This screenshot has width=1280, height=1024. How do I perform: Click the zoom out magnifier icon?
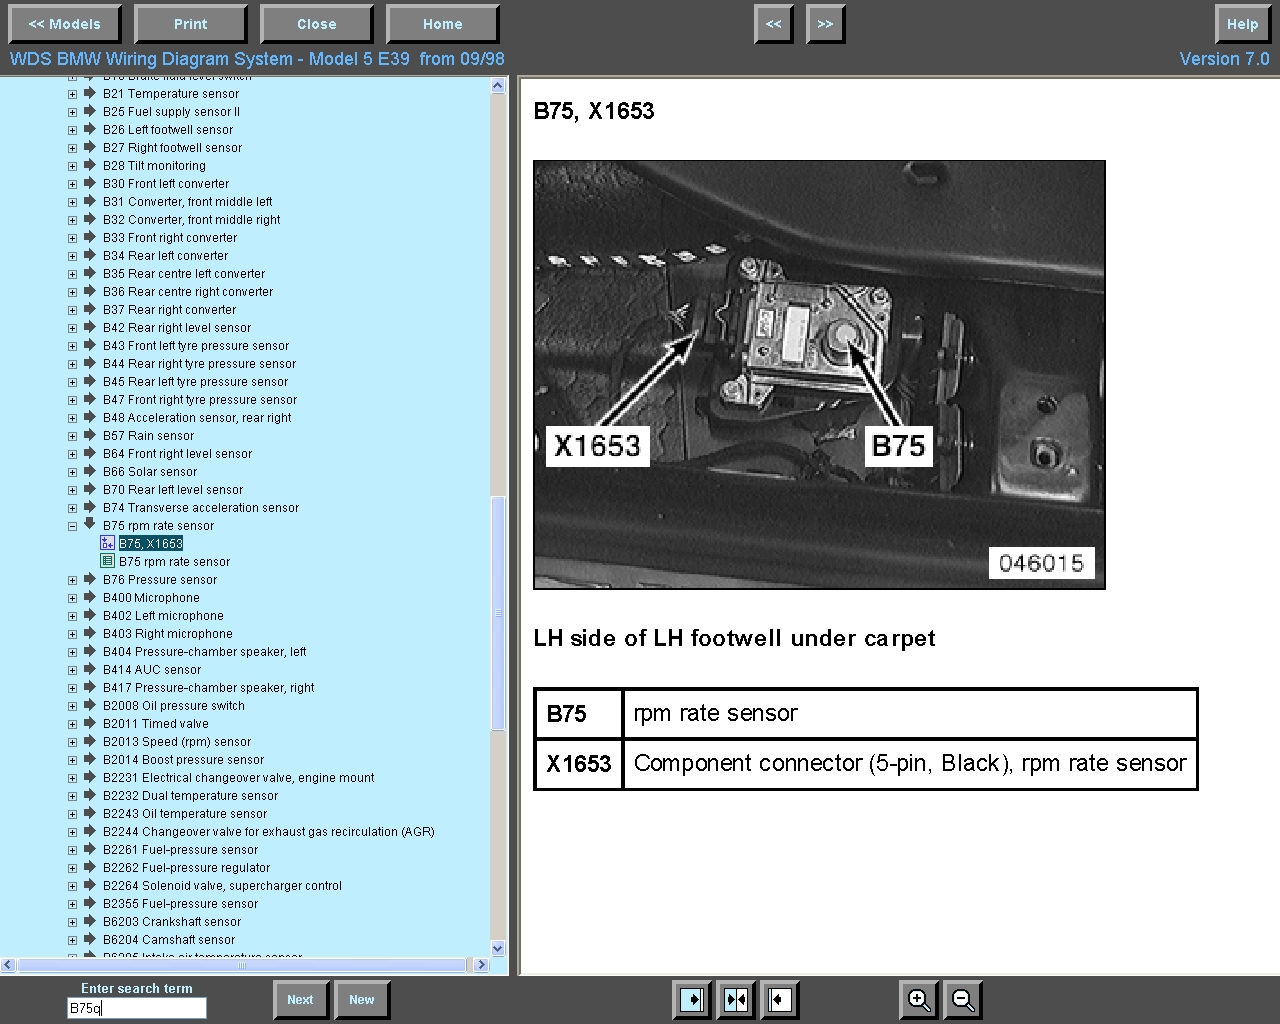[962, 999]
